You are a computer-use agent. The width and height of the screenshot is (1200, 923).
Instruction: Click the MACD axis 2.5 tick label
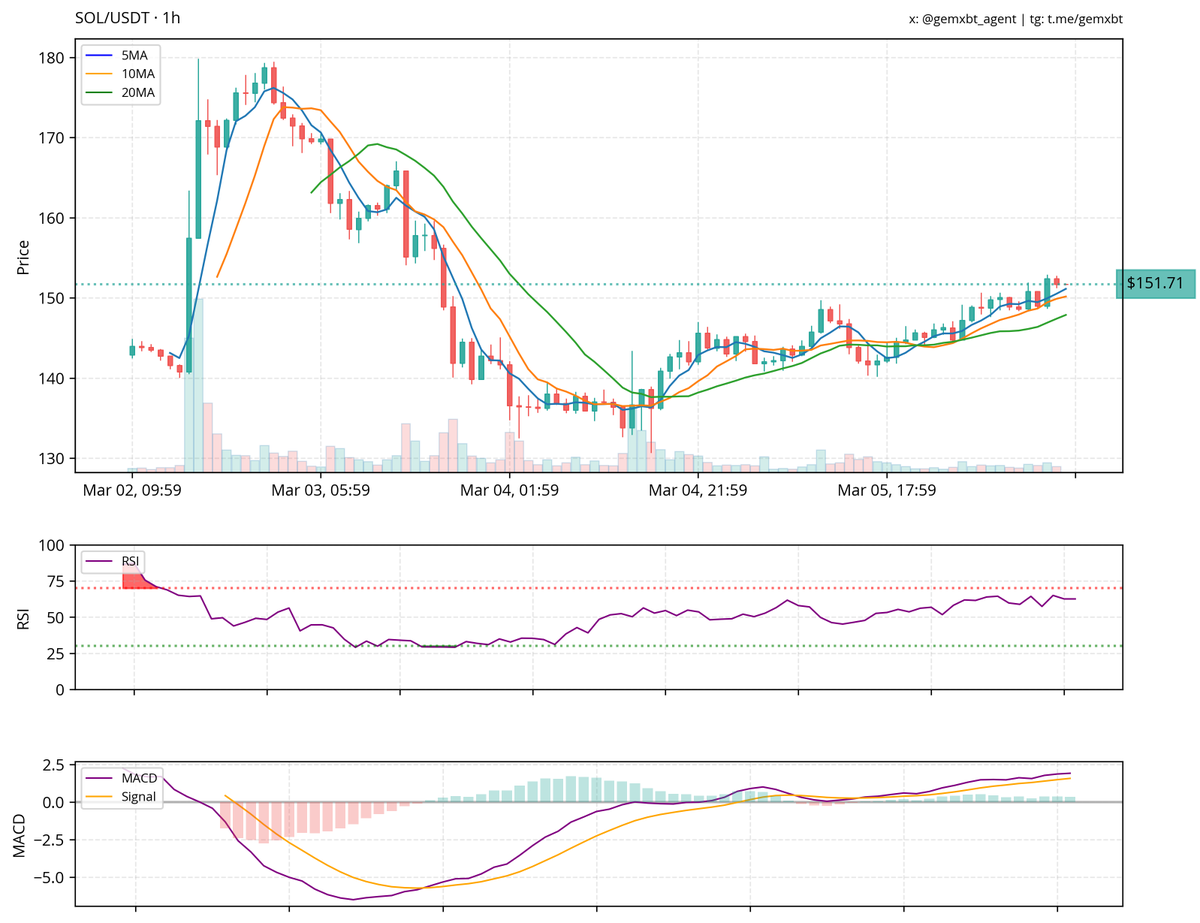[x=55, y=766]
